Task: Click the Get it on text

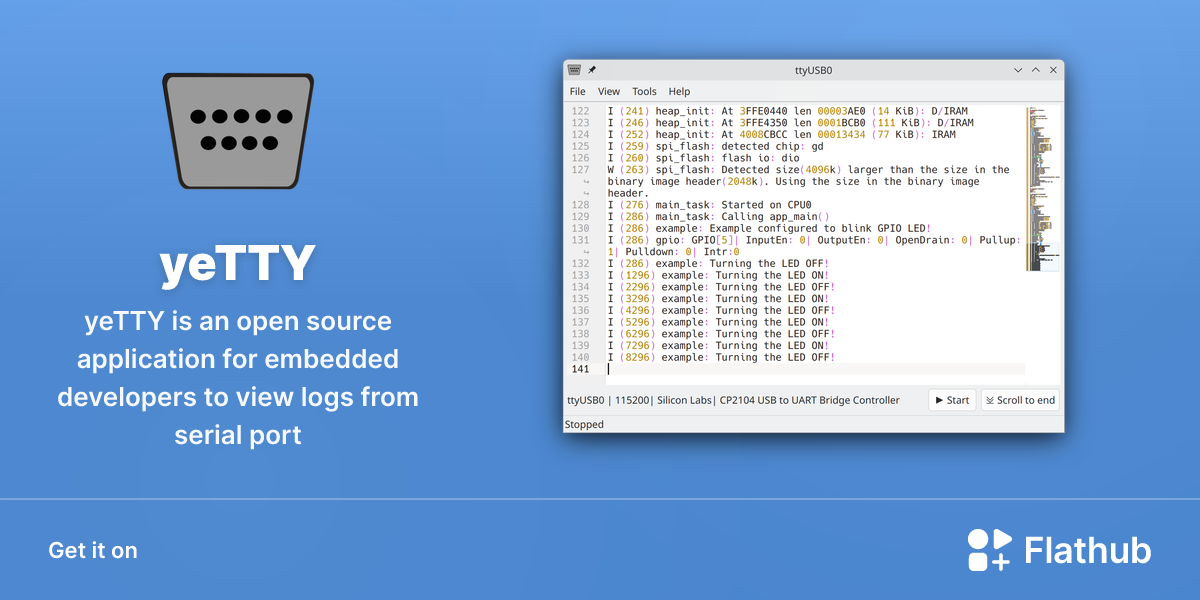Action: tap(93, 550)
